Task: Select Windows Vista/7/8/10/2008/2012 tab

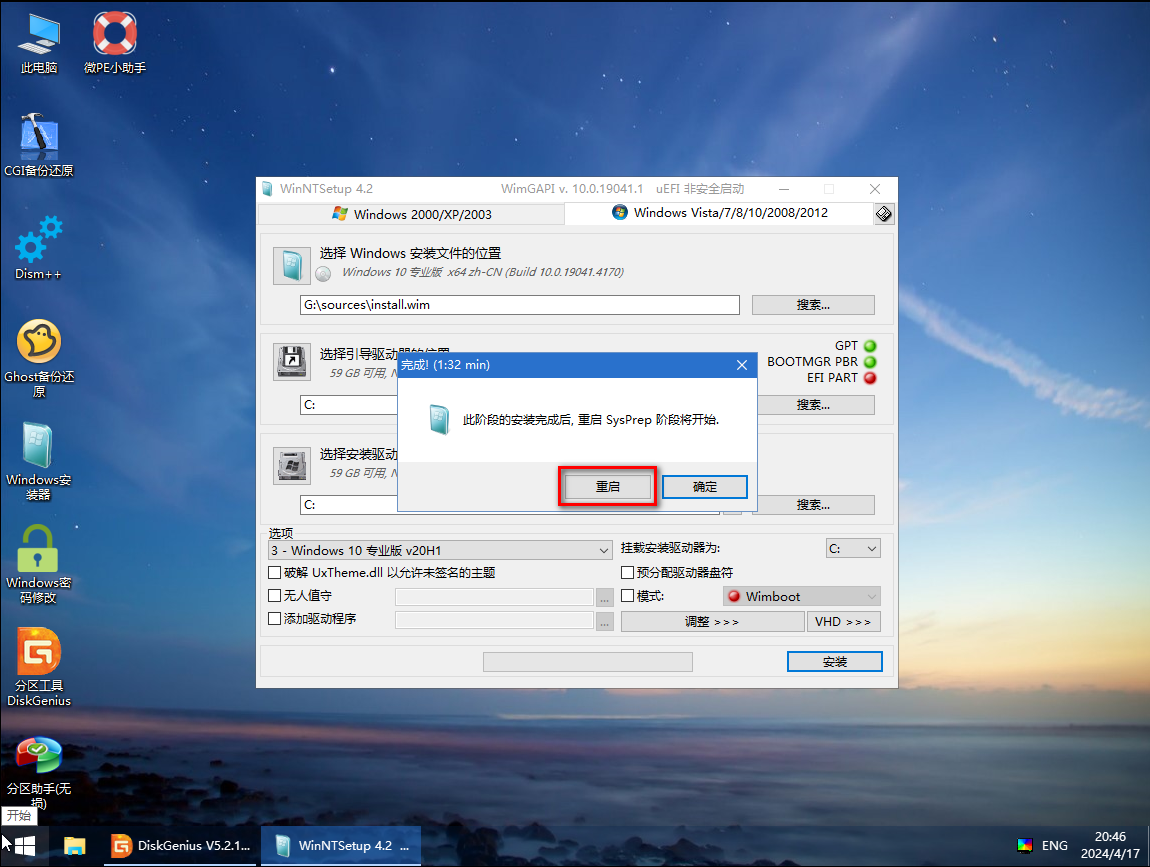Action: coord(719,213)
